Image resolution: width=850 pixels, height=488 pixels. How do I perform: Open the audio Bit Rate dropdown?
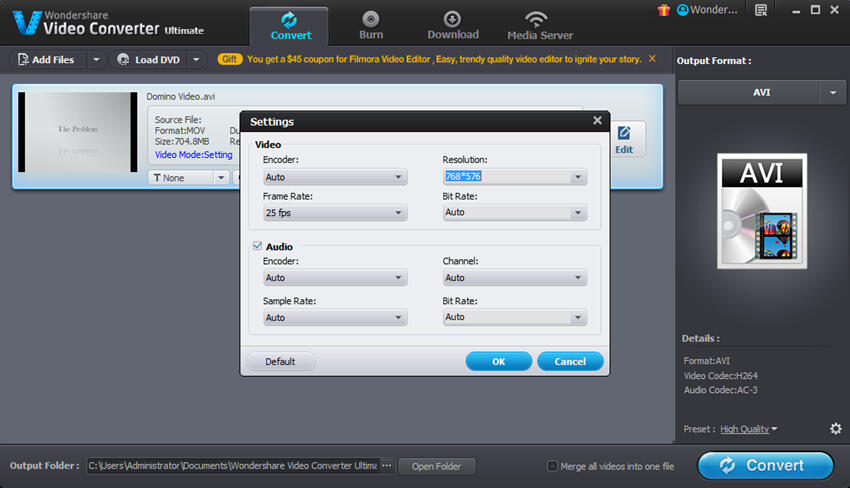point(514,317)
